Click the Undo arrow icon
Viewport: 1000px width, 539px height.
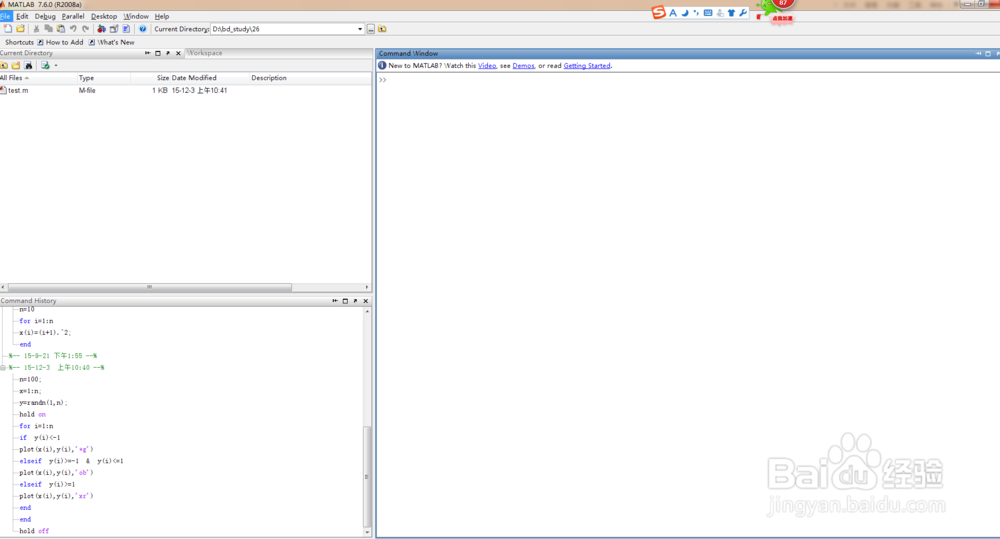(x=73, y=29)
